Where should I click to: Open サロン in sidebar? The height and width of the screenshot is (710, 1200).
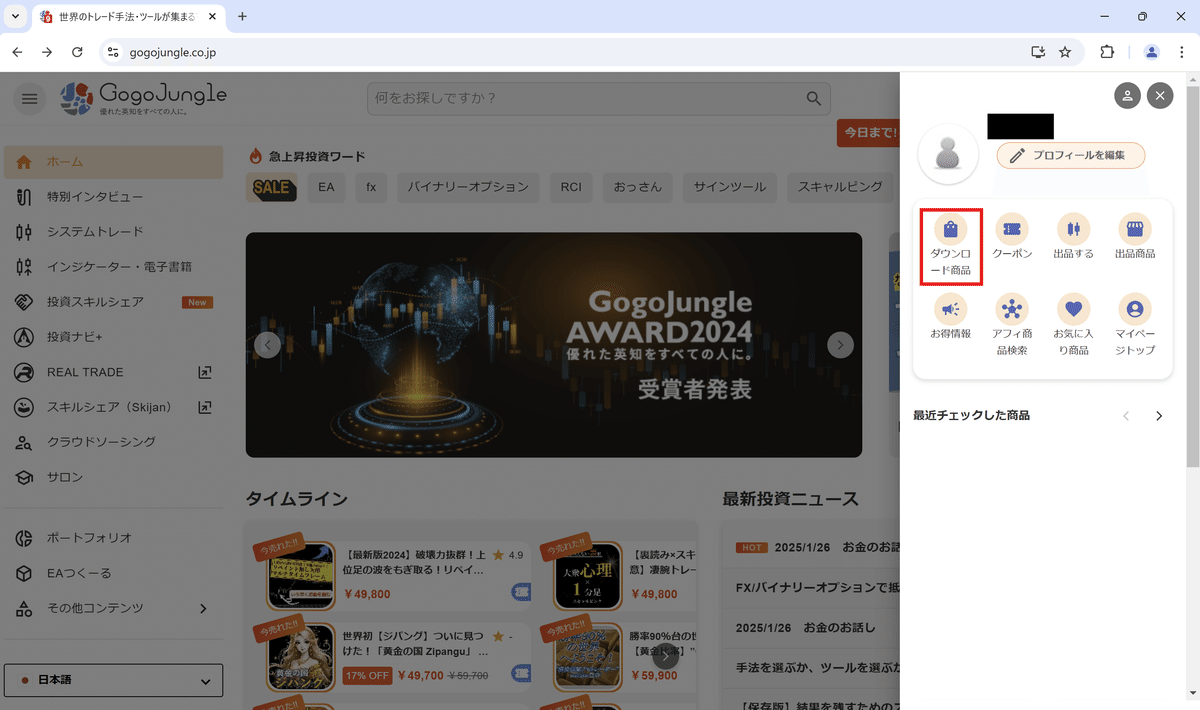(114, 477)
